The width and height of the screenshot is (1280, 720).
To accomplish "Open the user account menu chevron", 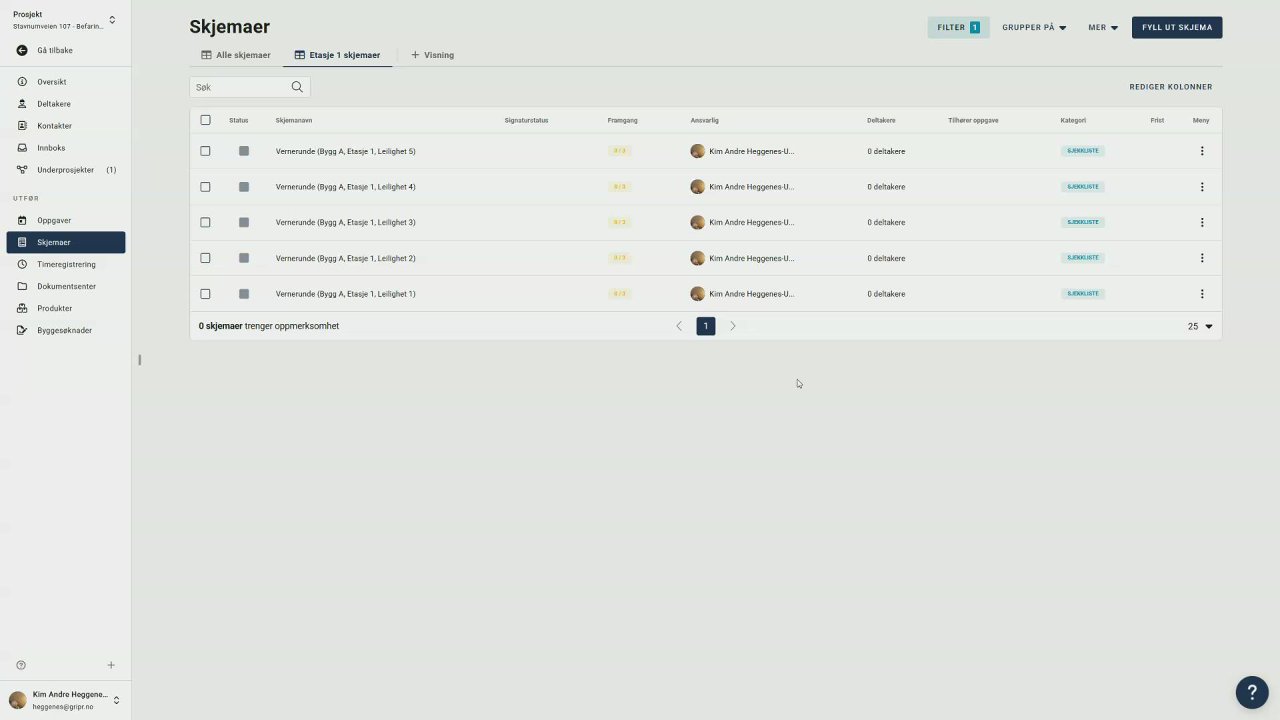I will pyautogui.click(x=116, y=700).
